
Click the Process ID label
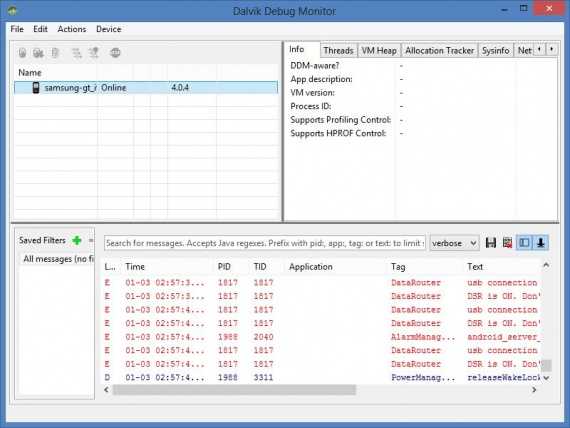310,107
